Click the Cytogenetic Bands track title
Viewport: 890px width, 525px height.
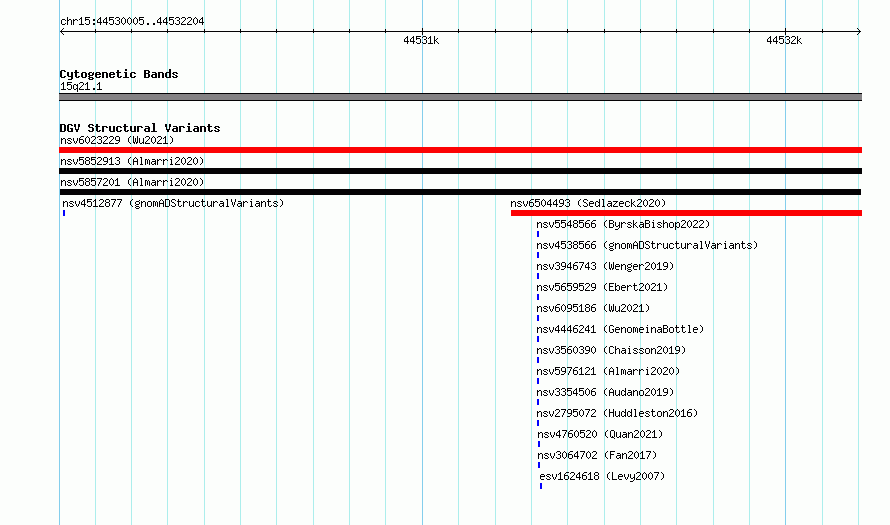[x=119, y=74]
